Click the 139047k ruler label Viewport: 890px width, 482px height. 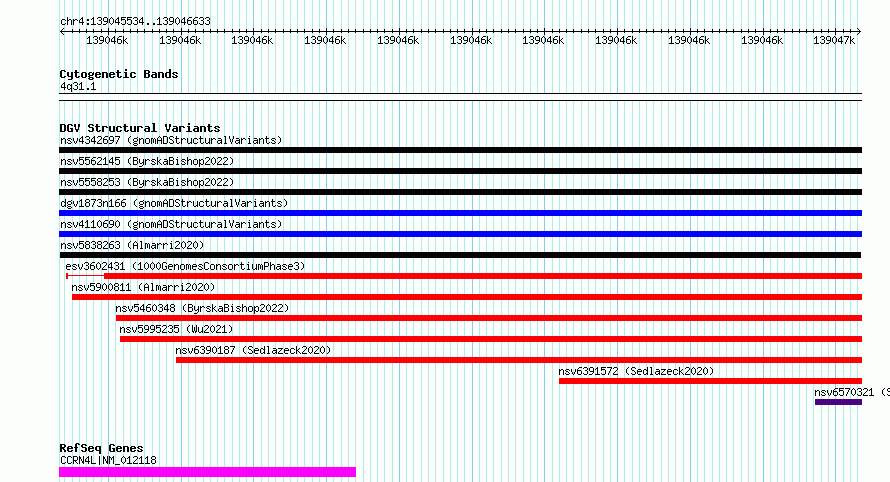point(834,40)
